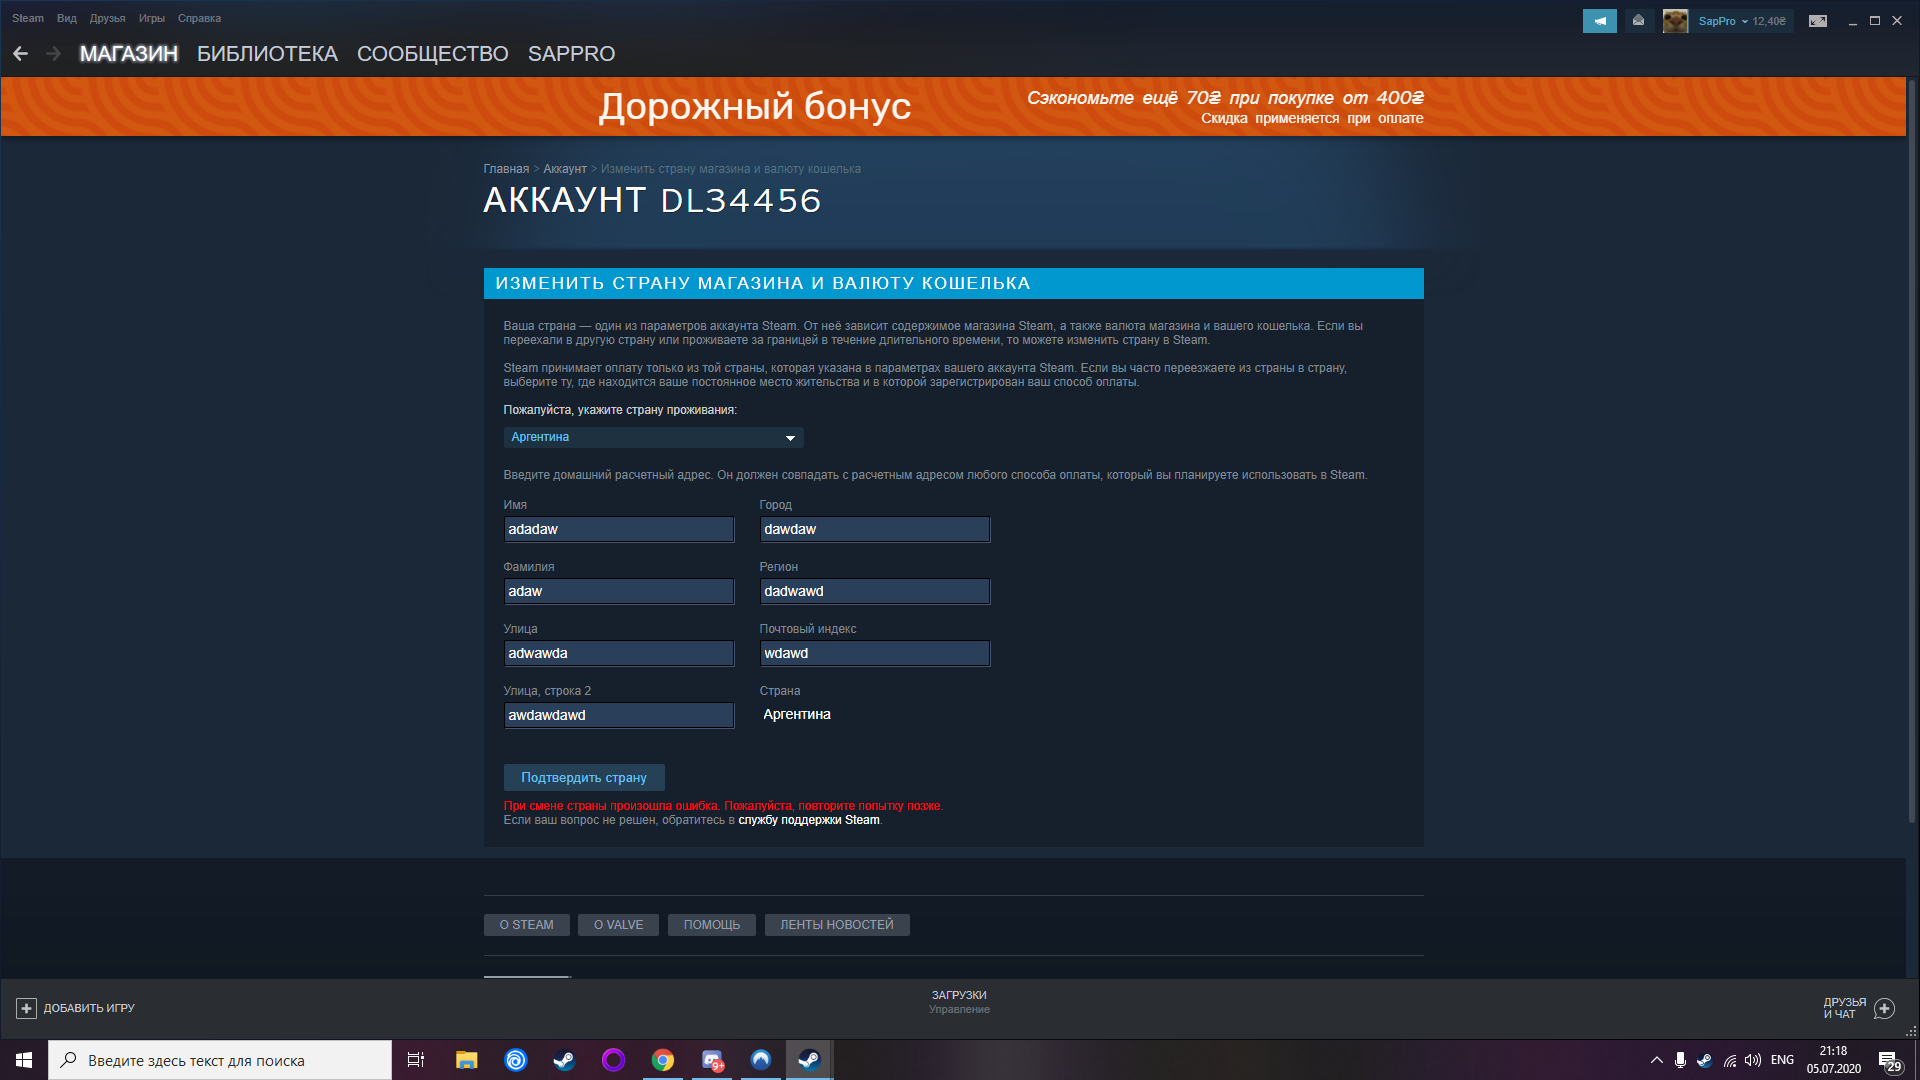Click the microphone tray icon
Screen dimensions: 1920x1080
click(x=1680, y=1060)
